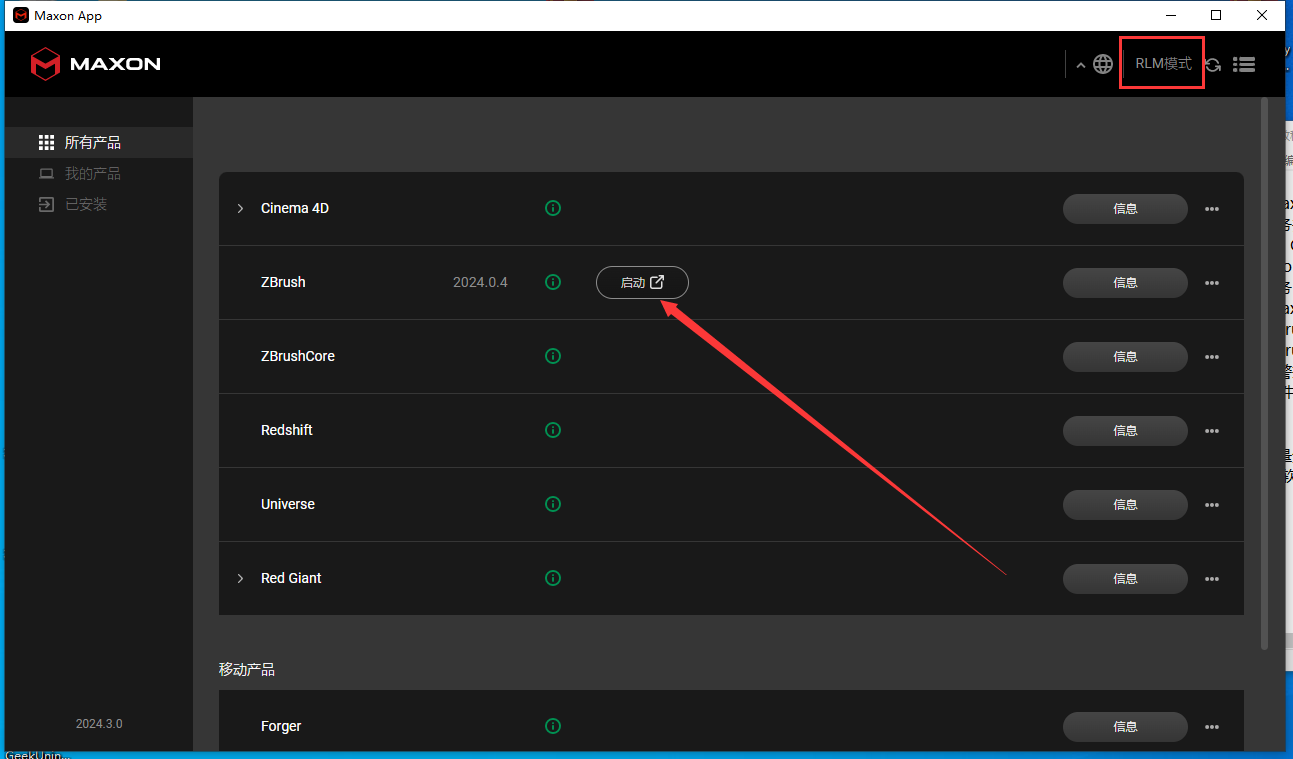Expand the Red Giant row
Viewport: 1293px width, 759px height.
pos(240,578)
